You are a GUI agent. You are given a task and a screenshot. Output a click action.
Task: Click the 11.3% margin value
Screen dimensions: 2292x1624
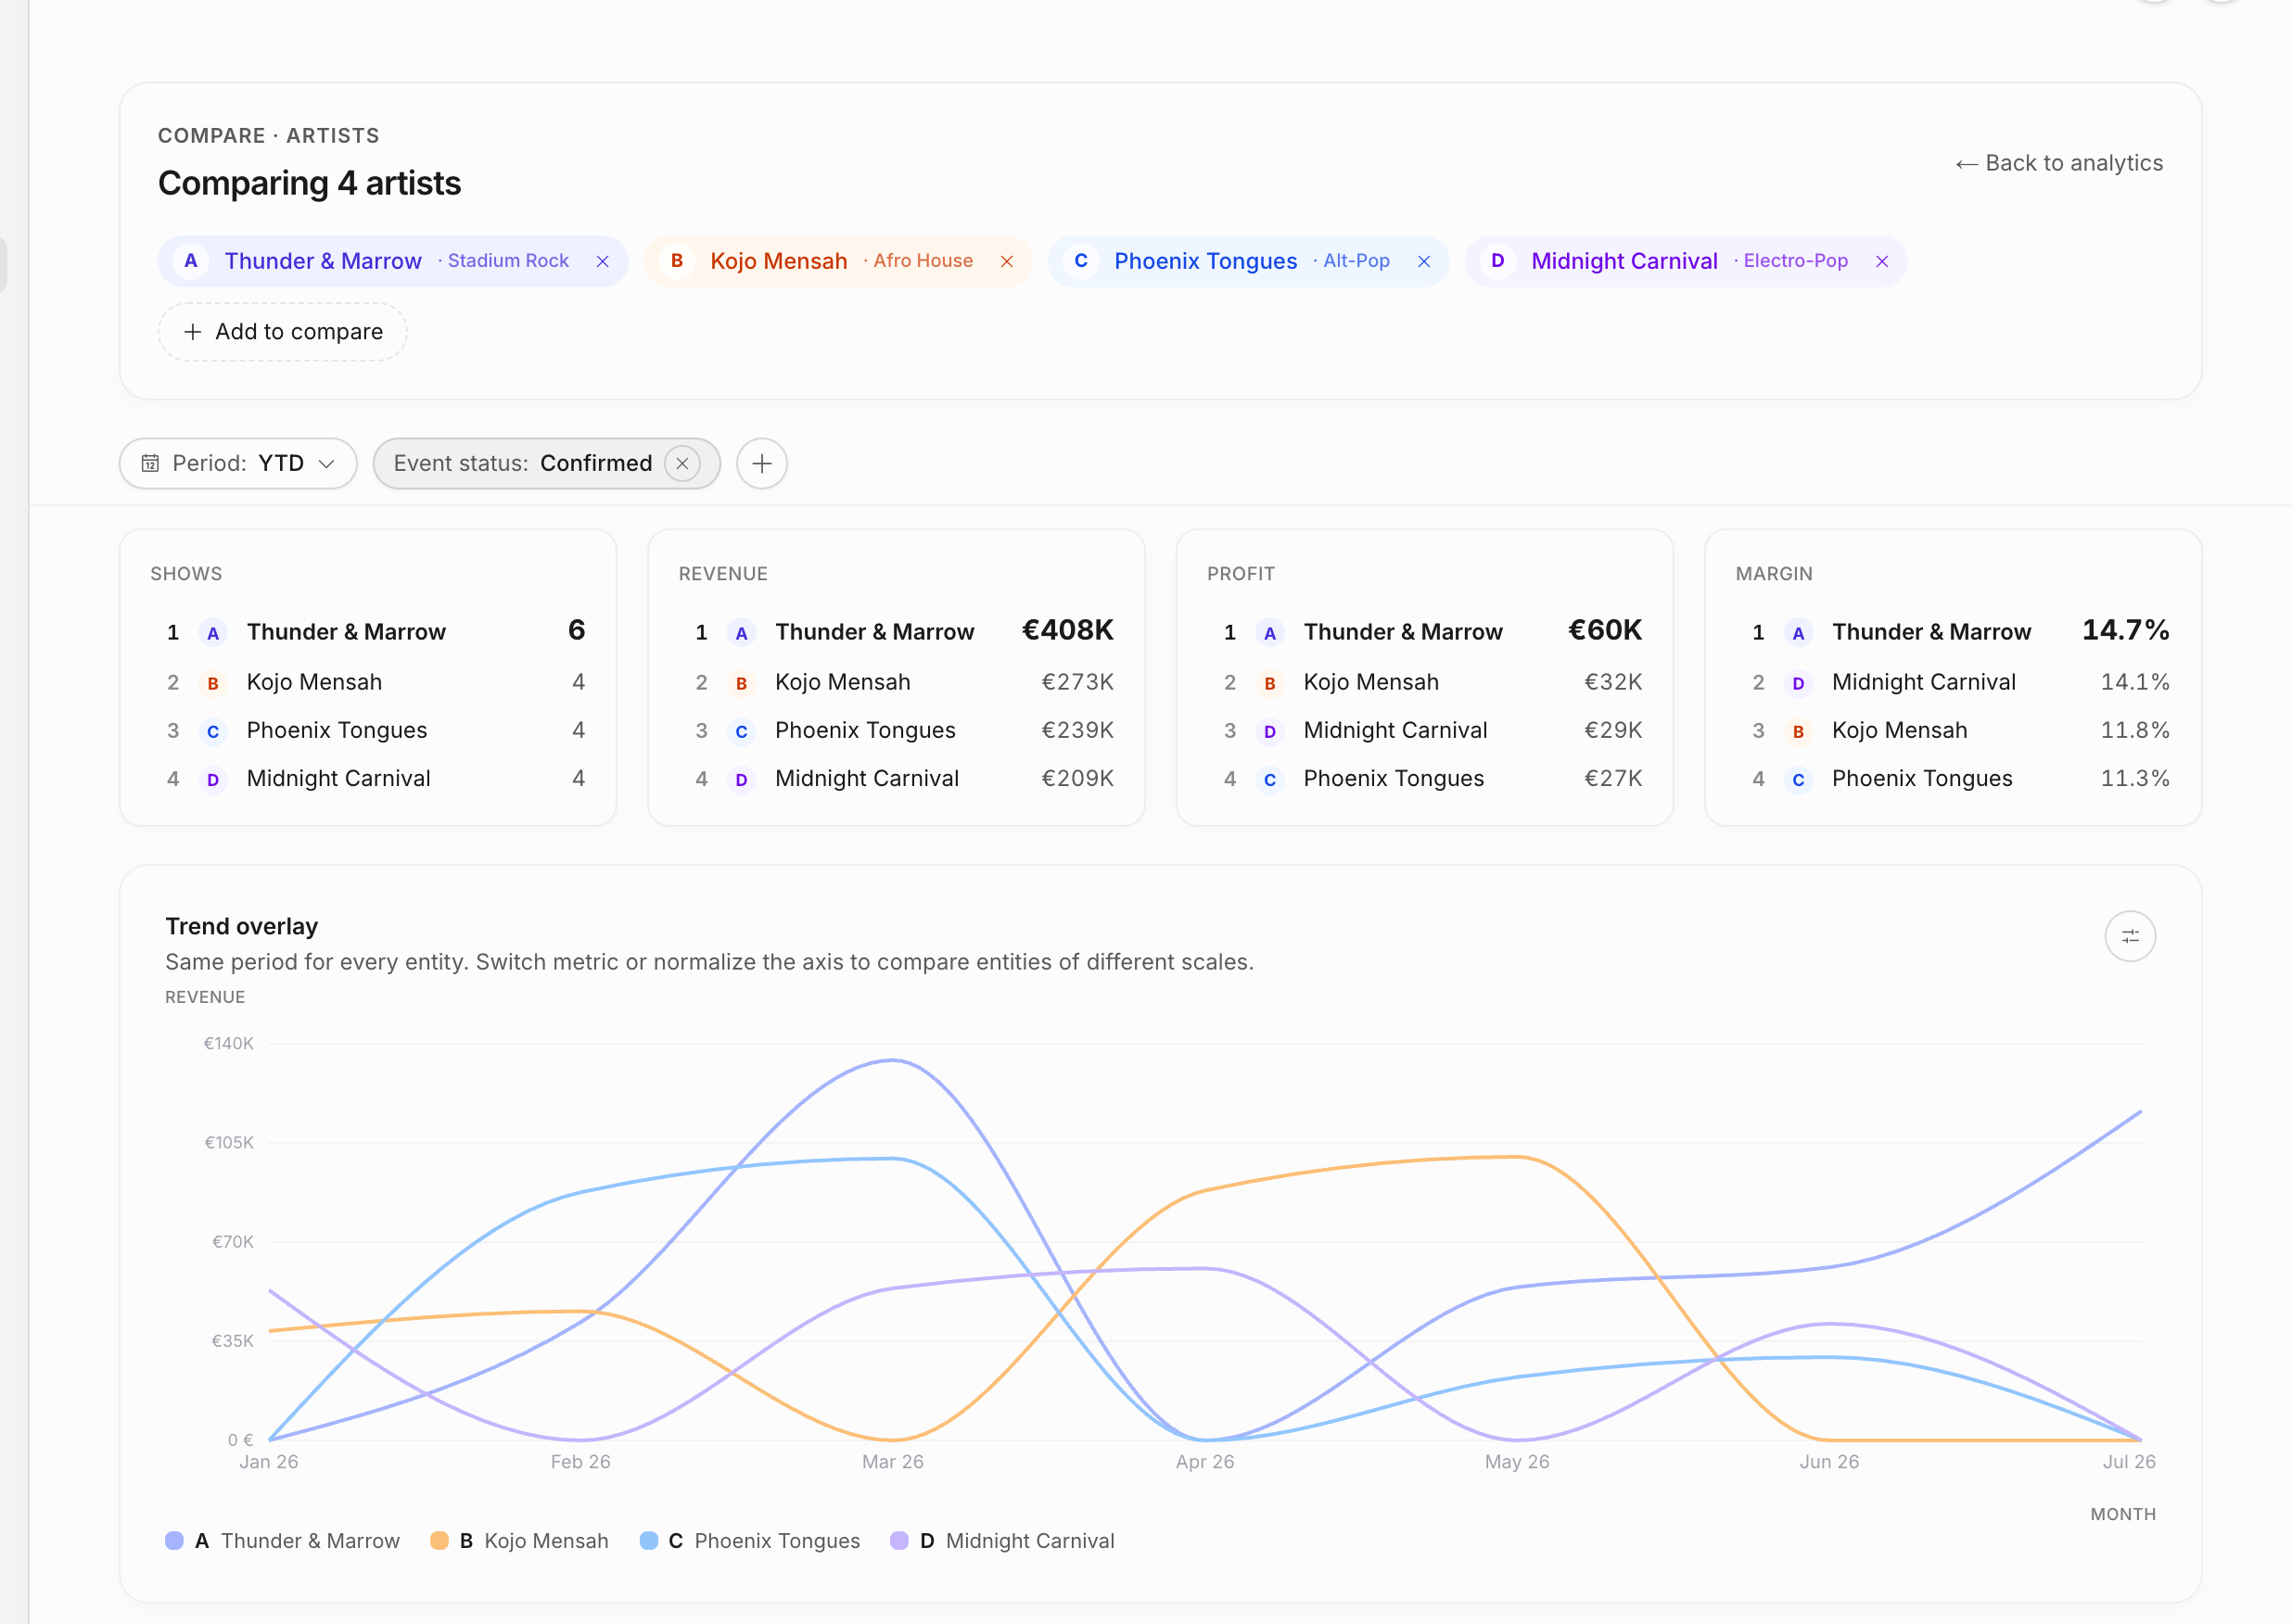click(2135, 778)
